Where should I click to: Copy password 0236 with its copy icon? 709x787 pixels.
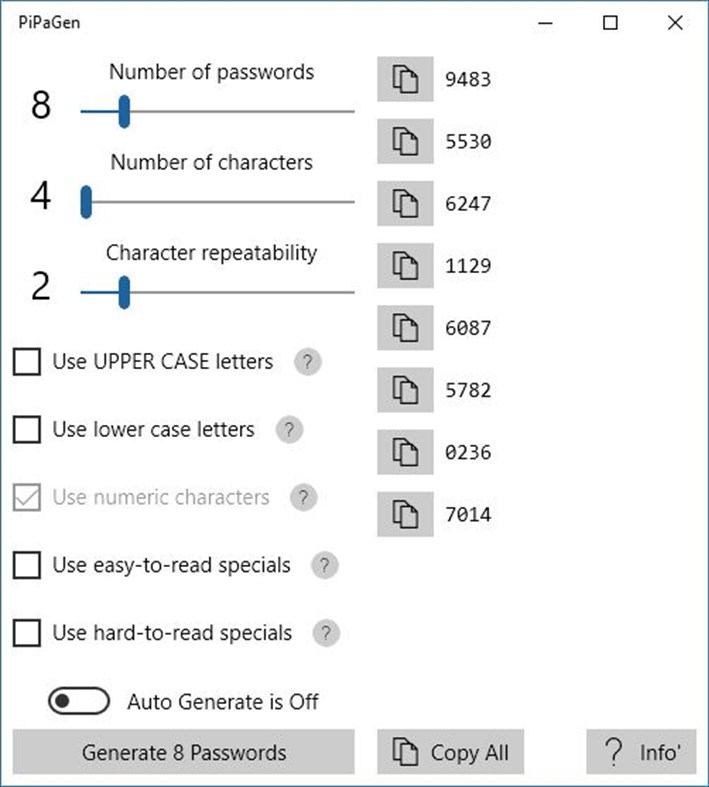[x=405, y=452]
